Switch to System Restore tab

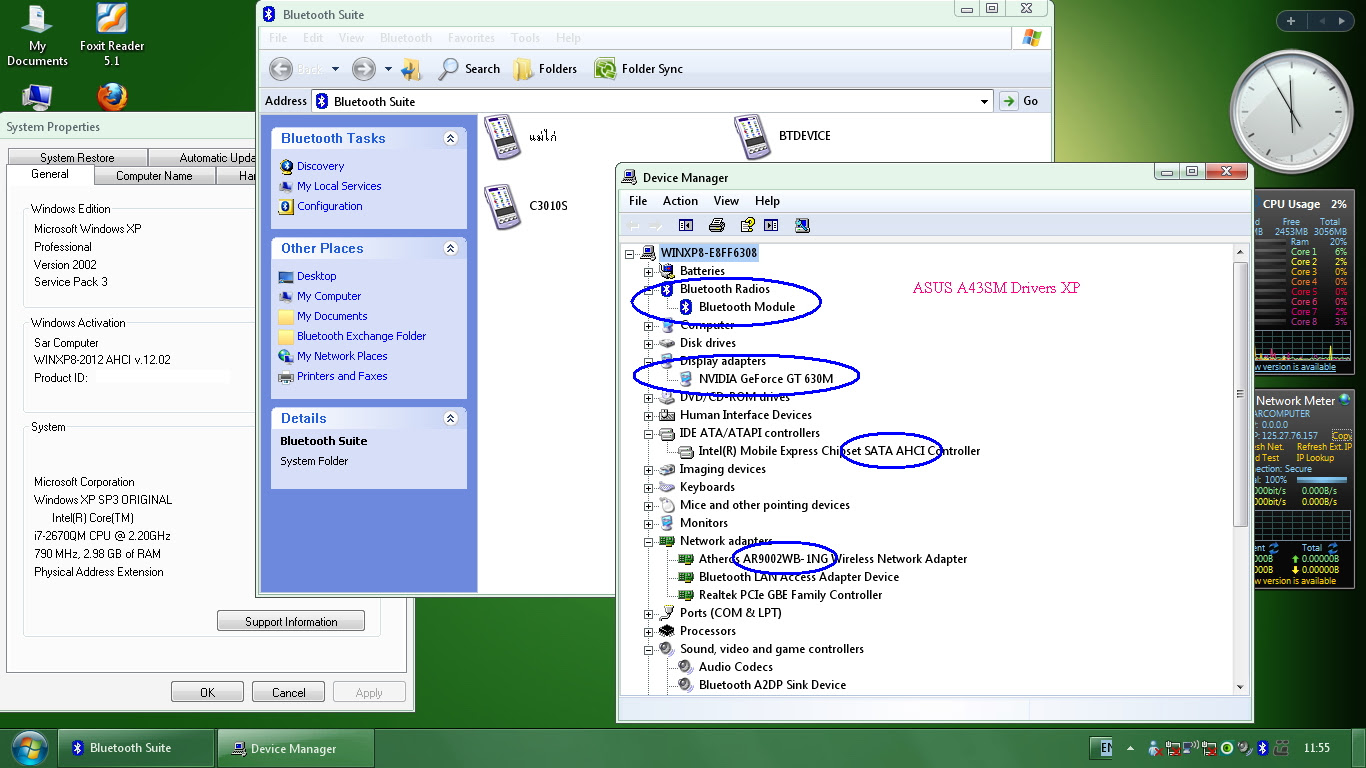(77, 158)
